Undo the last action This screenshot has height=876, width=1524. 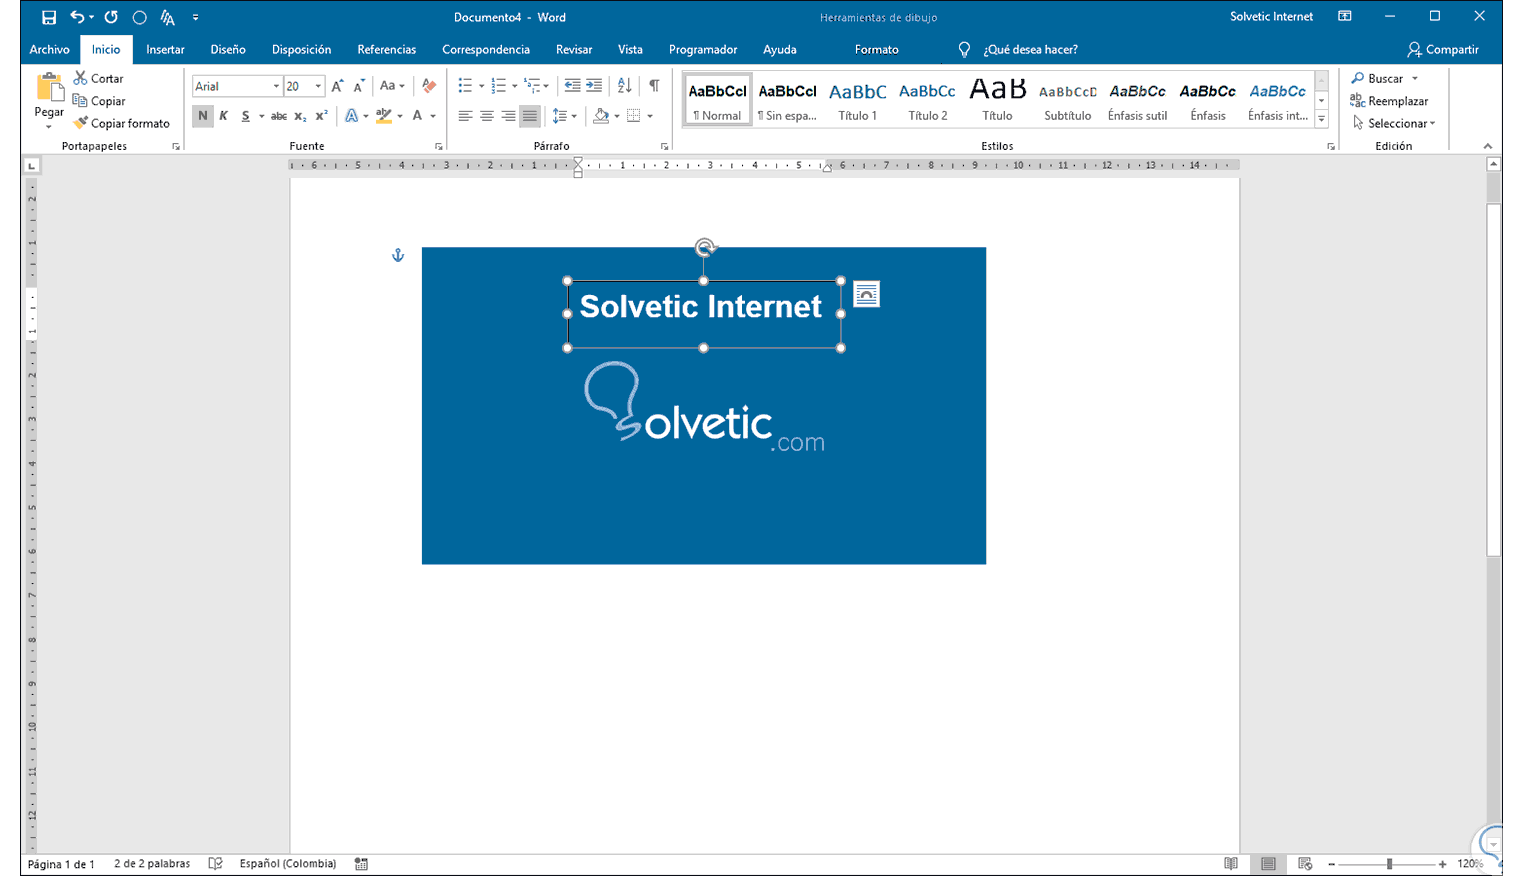coord(77,17)
